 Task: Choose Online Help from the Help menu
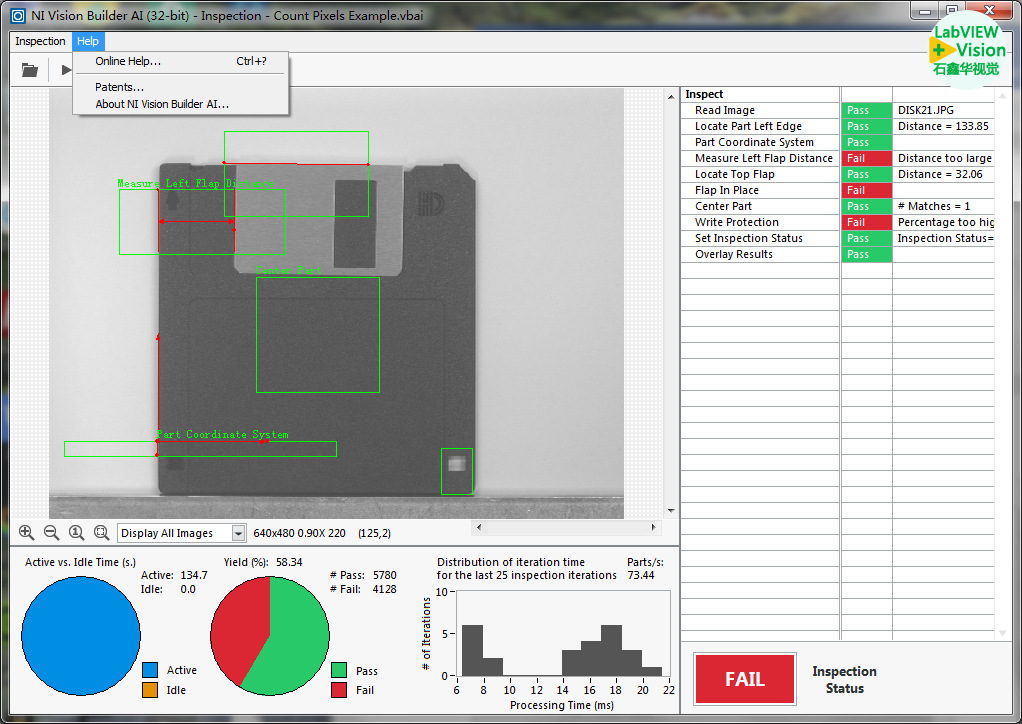[128, 61]
